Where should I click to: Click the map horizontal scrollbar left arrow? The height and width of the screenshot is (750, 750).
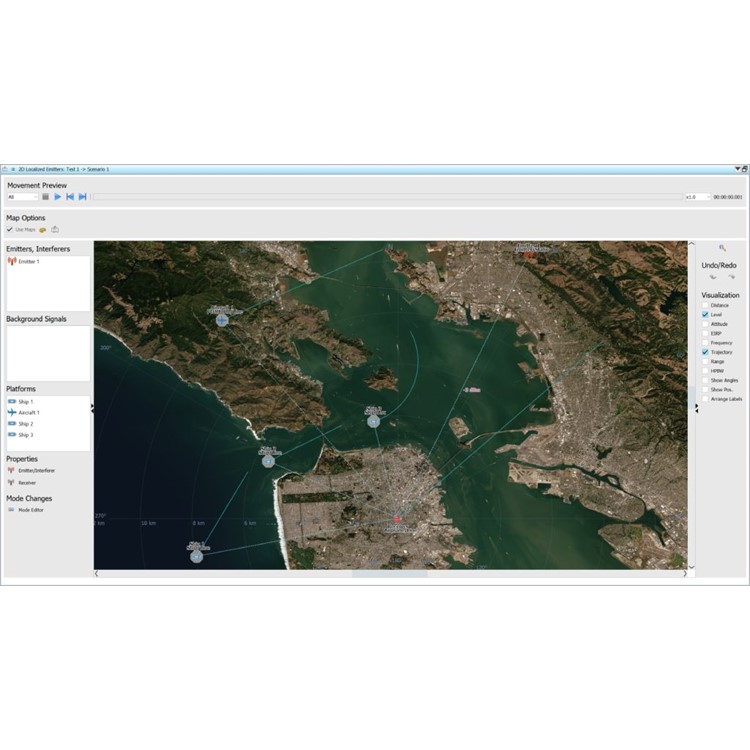[97, 574]
